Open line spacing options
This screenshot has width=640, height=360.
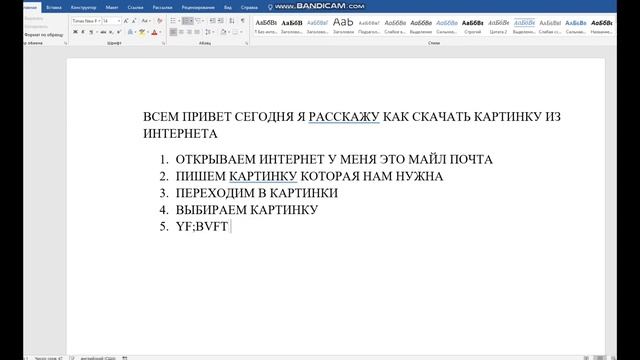point(209,32)
